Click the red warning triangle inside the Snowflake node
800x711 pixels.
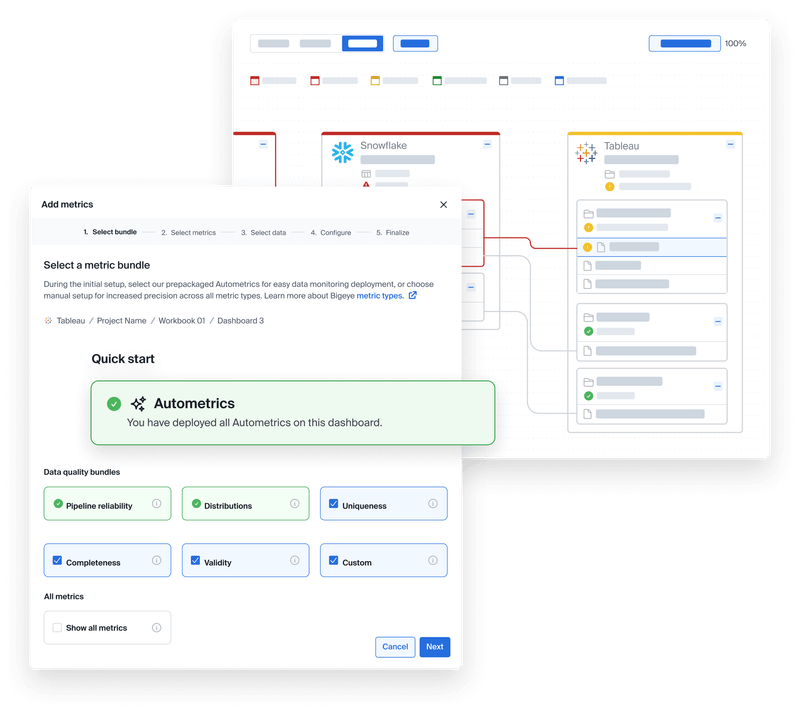(x=366, y=184)
